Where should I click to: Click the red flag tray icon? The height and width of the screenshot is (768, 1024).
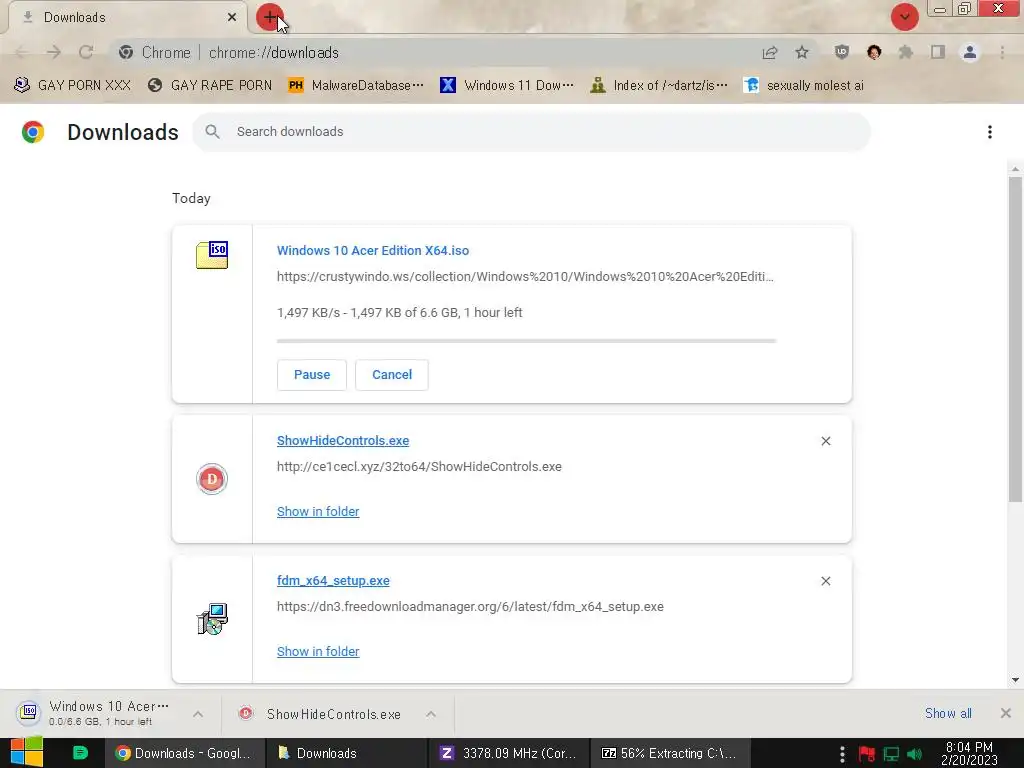point(867,754)
